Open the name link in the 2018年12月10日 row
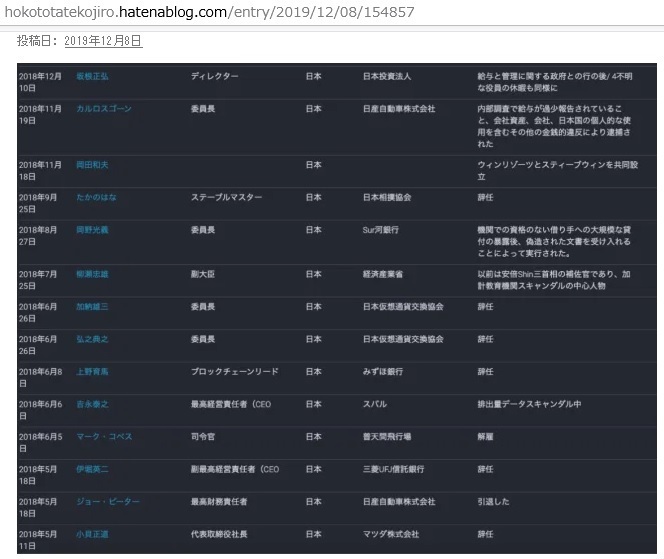Screen dimensions: 664x559 pyautogui.click(x=92, y=77)
